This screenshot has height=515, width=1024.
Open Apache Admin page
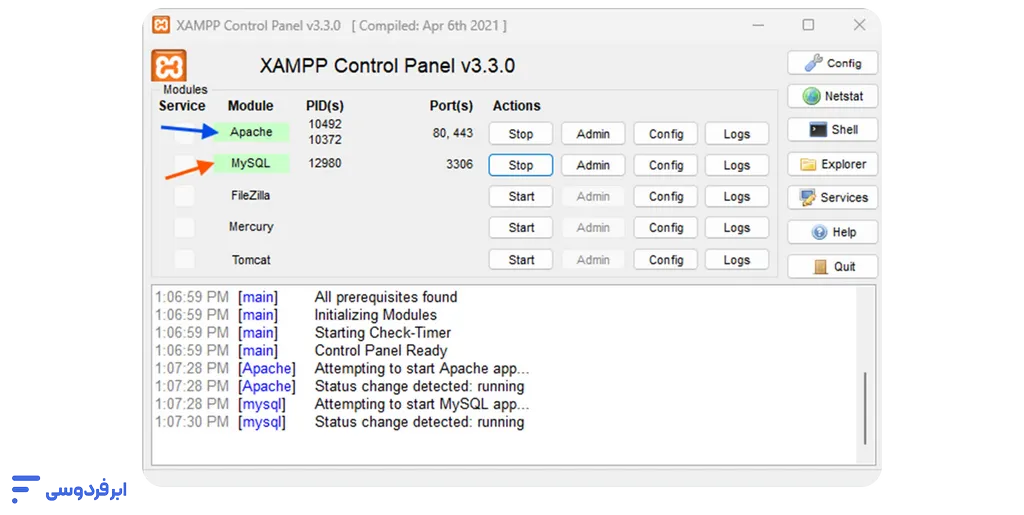pos(593,134)
